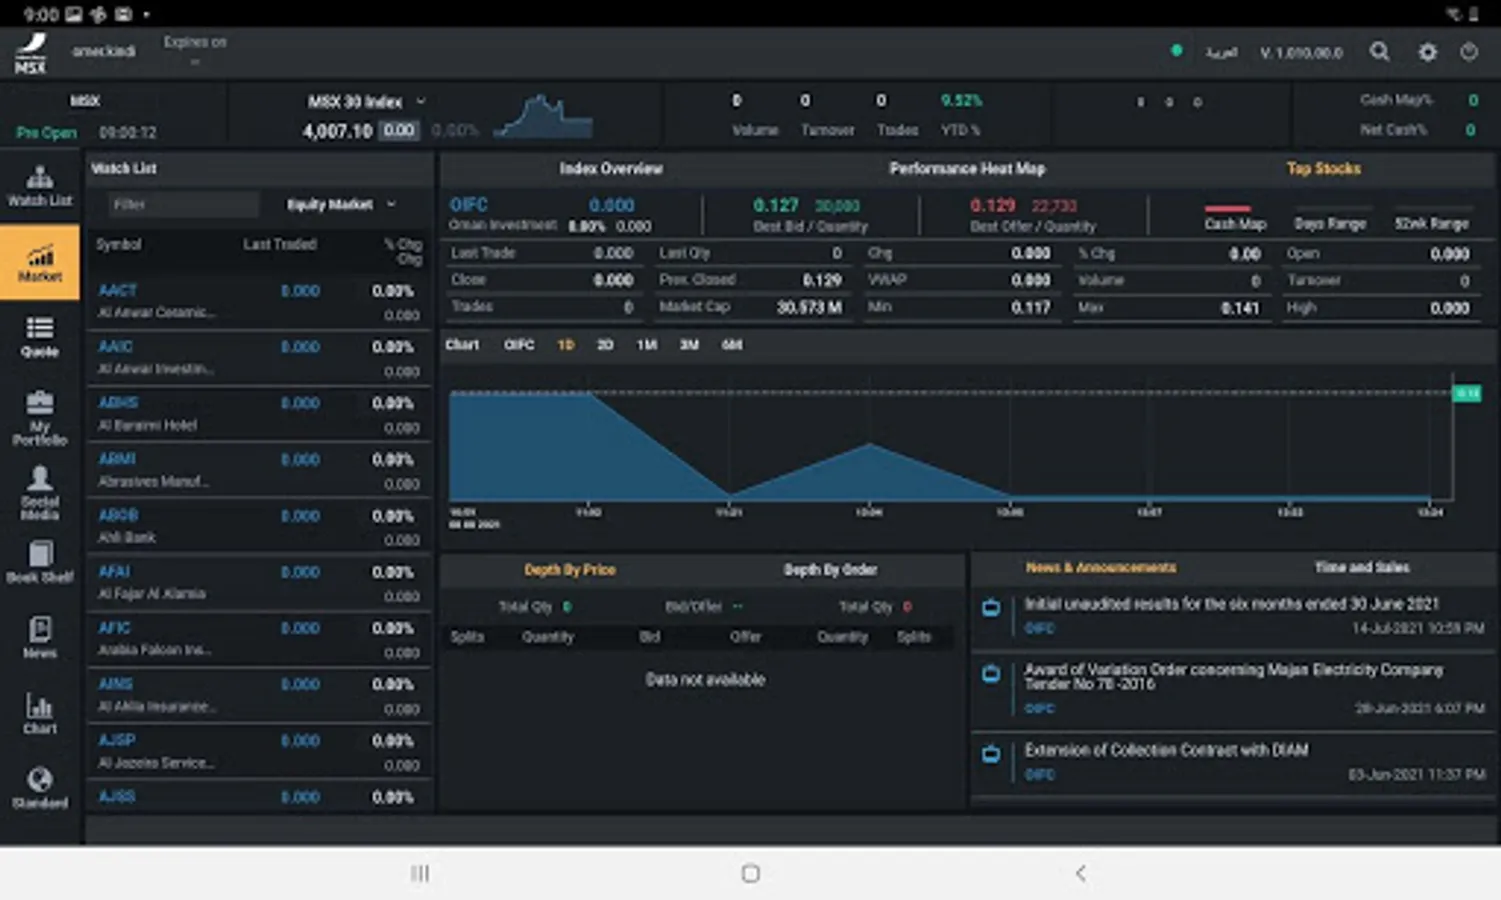
Task: Switch to the Index Overview tab
Action: (x=611, y=168)
